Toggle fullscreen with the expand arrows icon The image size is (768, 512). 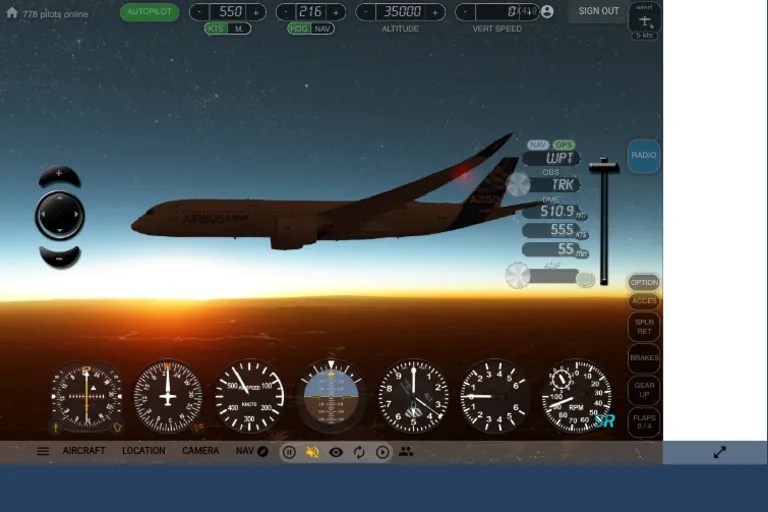point(720,452)
